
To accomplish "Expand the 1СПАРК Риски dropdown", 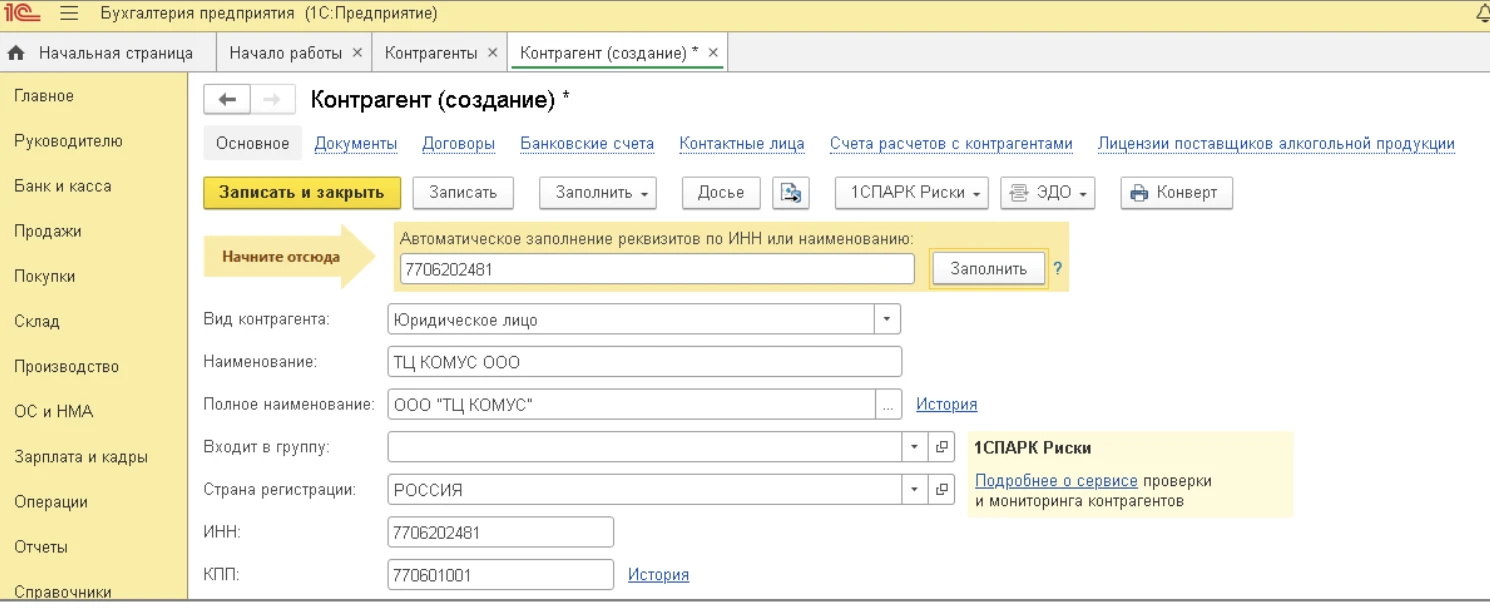I will coord(911,193).
